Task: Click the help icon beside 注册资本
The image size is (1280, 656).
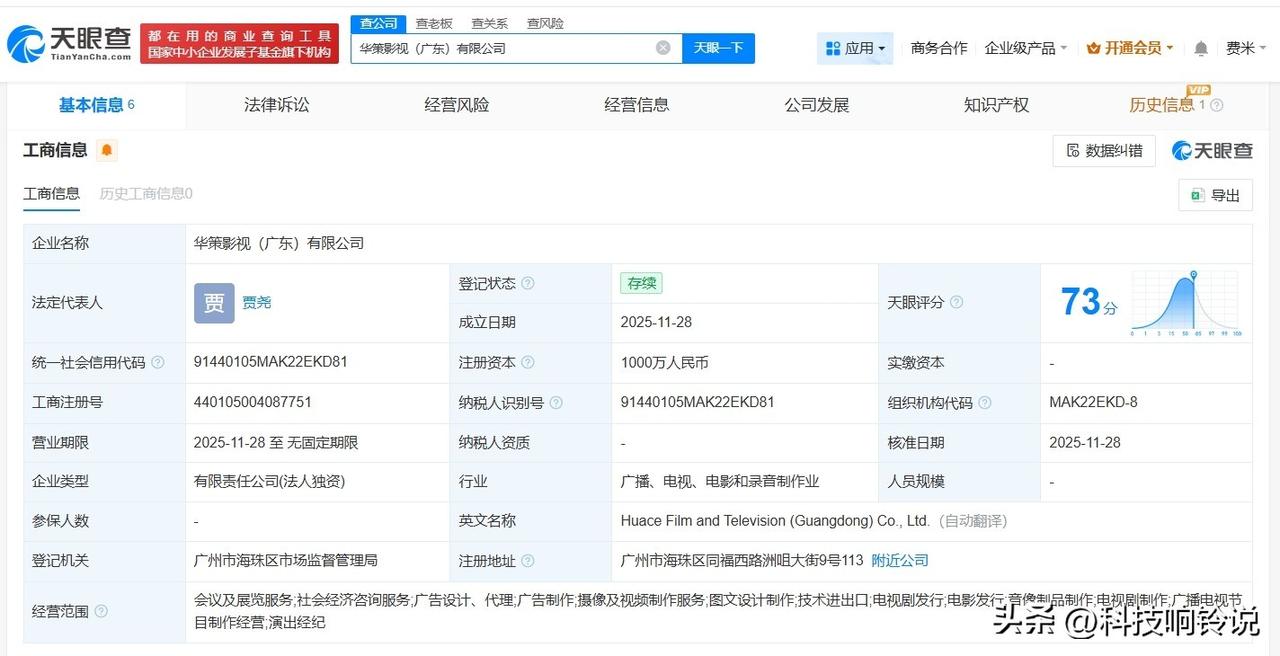Action: pos(530,363)
